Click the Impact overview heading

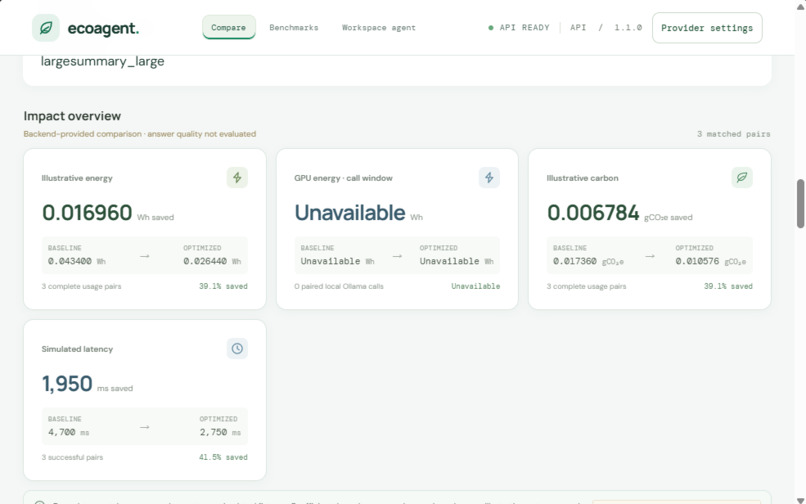[72, 116]
